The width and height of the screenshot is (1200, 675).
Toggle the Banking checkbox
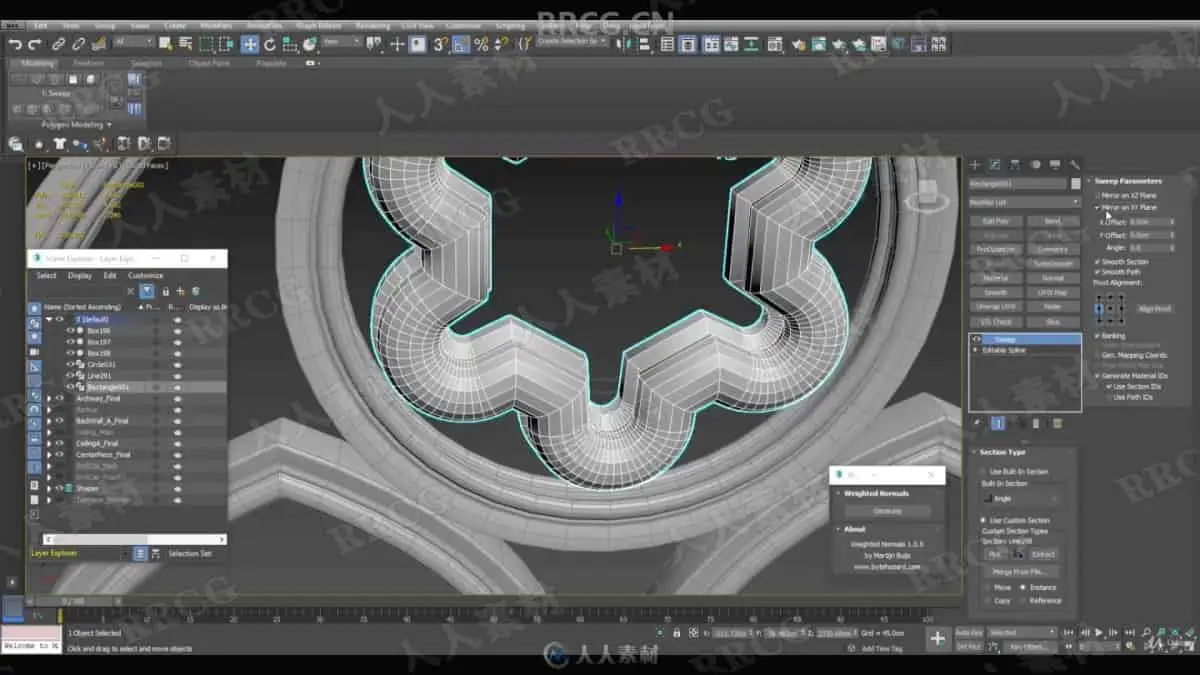point(1097,336)
